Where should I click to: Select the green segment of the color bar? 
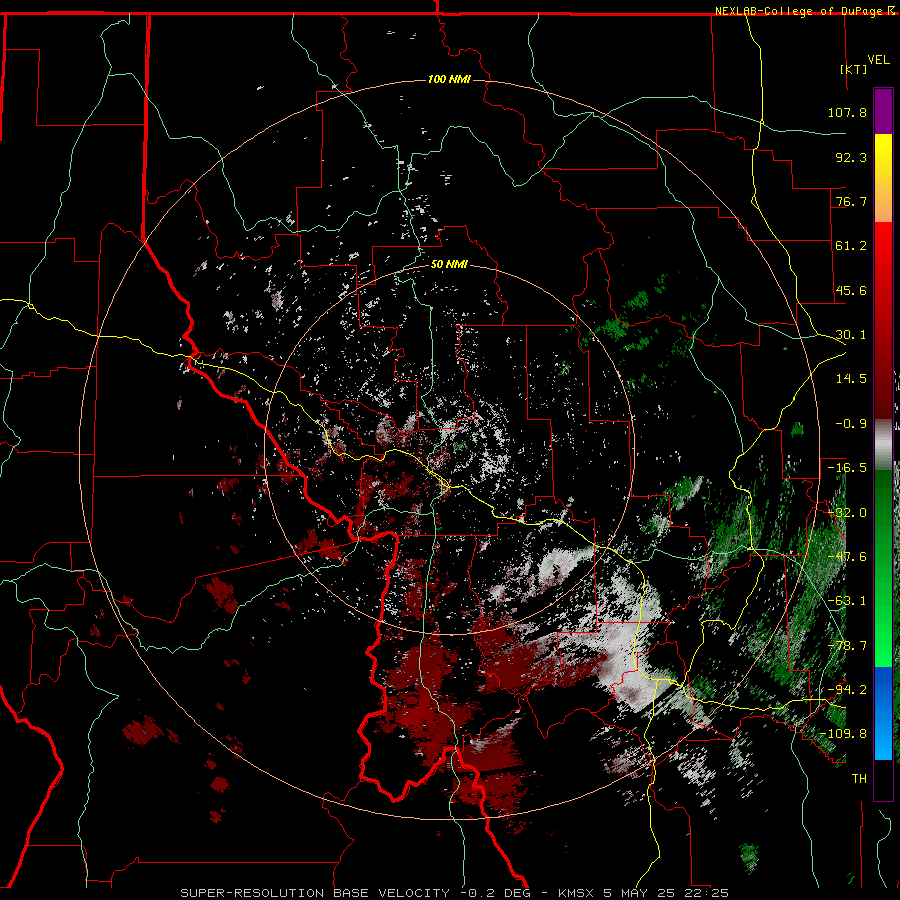pos(883,568)
